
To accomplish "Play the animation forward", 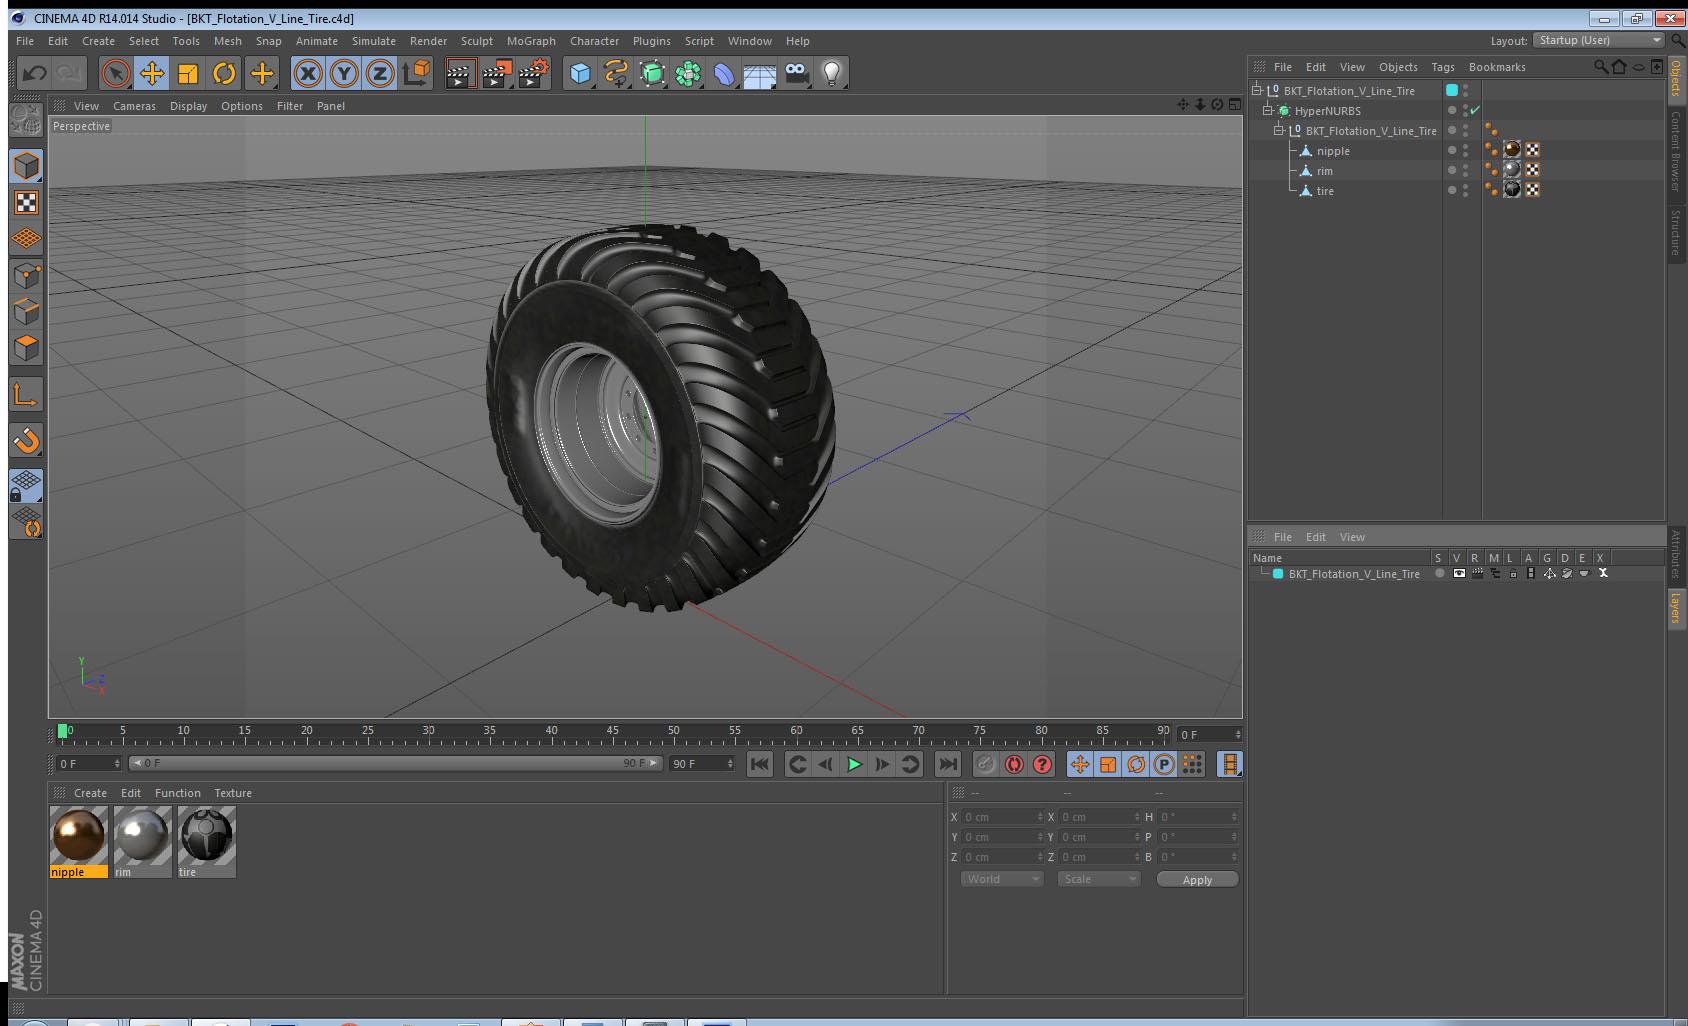I will click(x=854, y=764).
